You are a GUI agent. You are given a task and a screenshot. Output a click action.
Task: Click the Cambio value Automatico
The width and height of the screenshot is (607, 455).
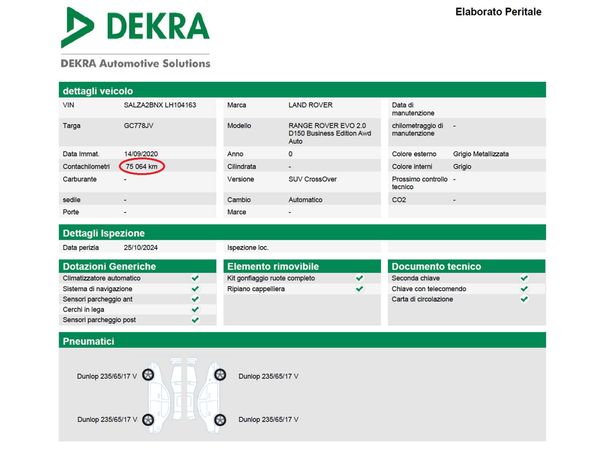(305, 200)
